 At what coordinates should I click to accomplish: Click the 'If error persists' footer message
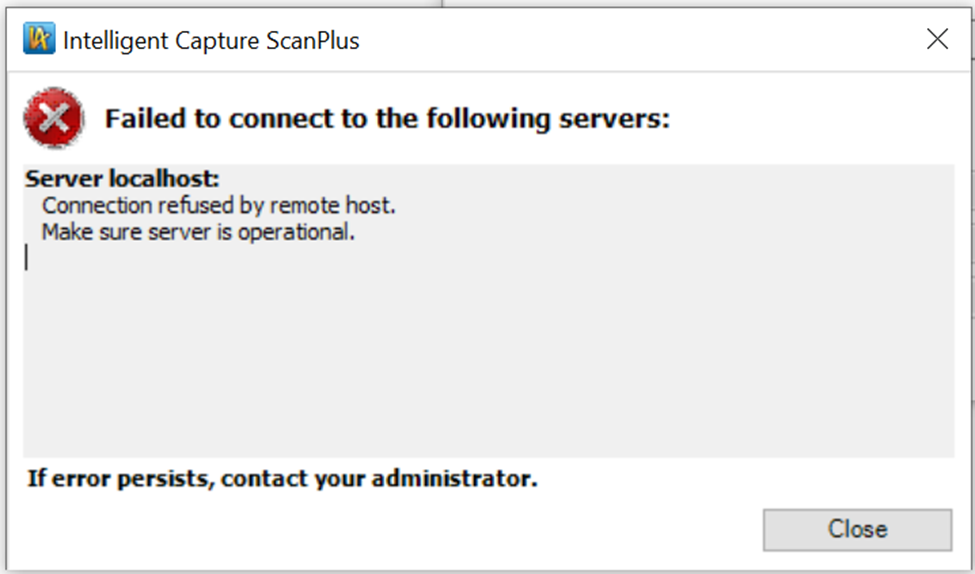282,479
